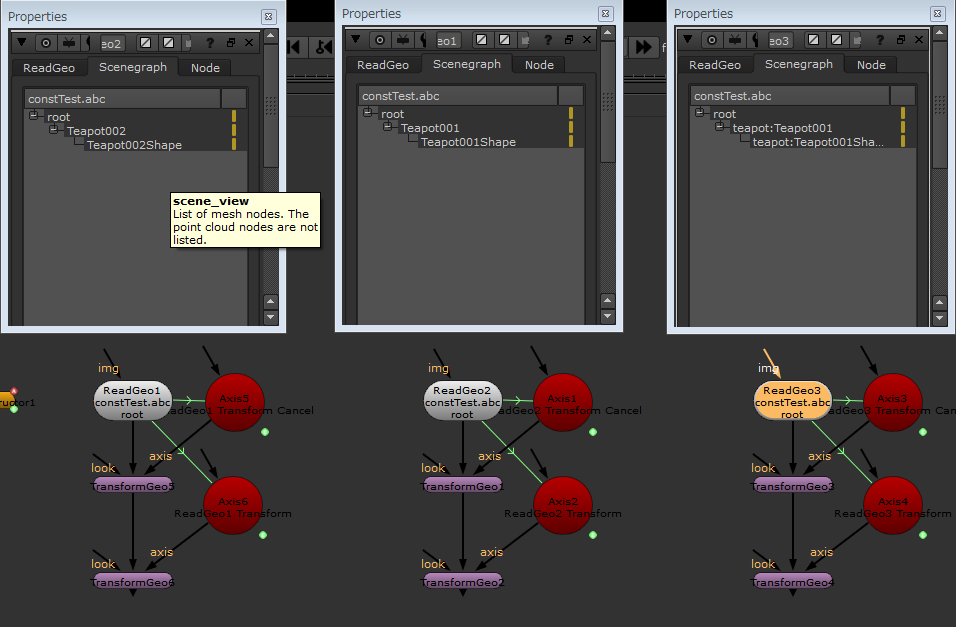Select the ReadGeo2 constTest.abc node
The image size is (956, 627).
(462, 402)
